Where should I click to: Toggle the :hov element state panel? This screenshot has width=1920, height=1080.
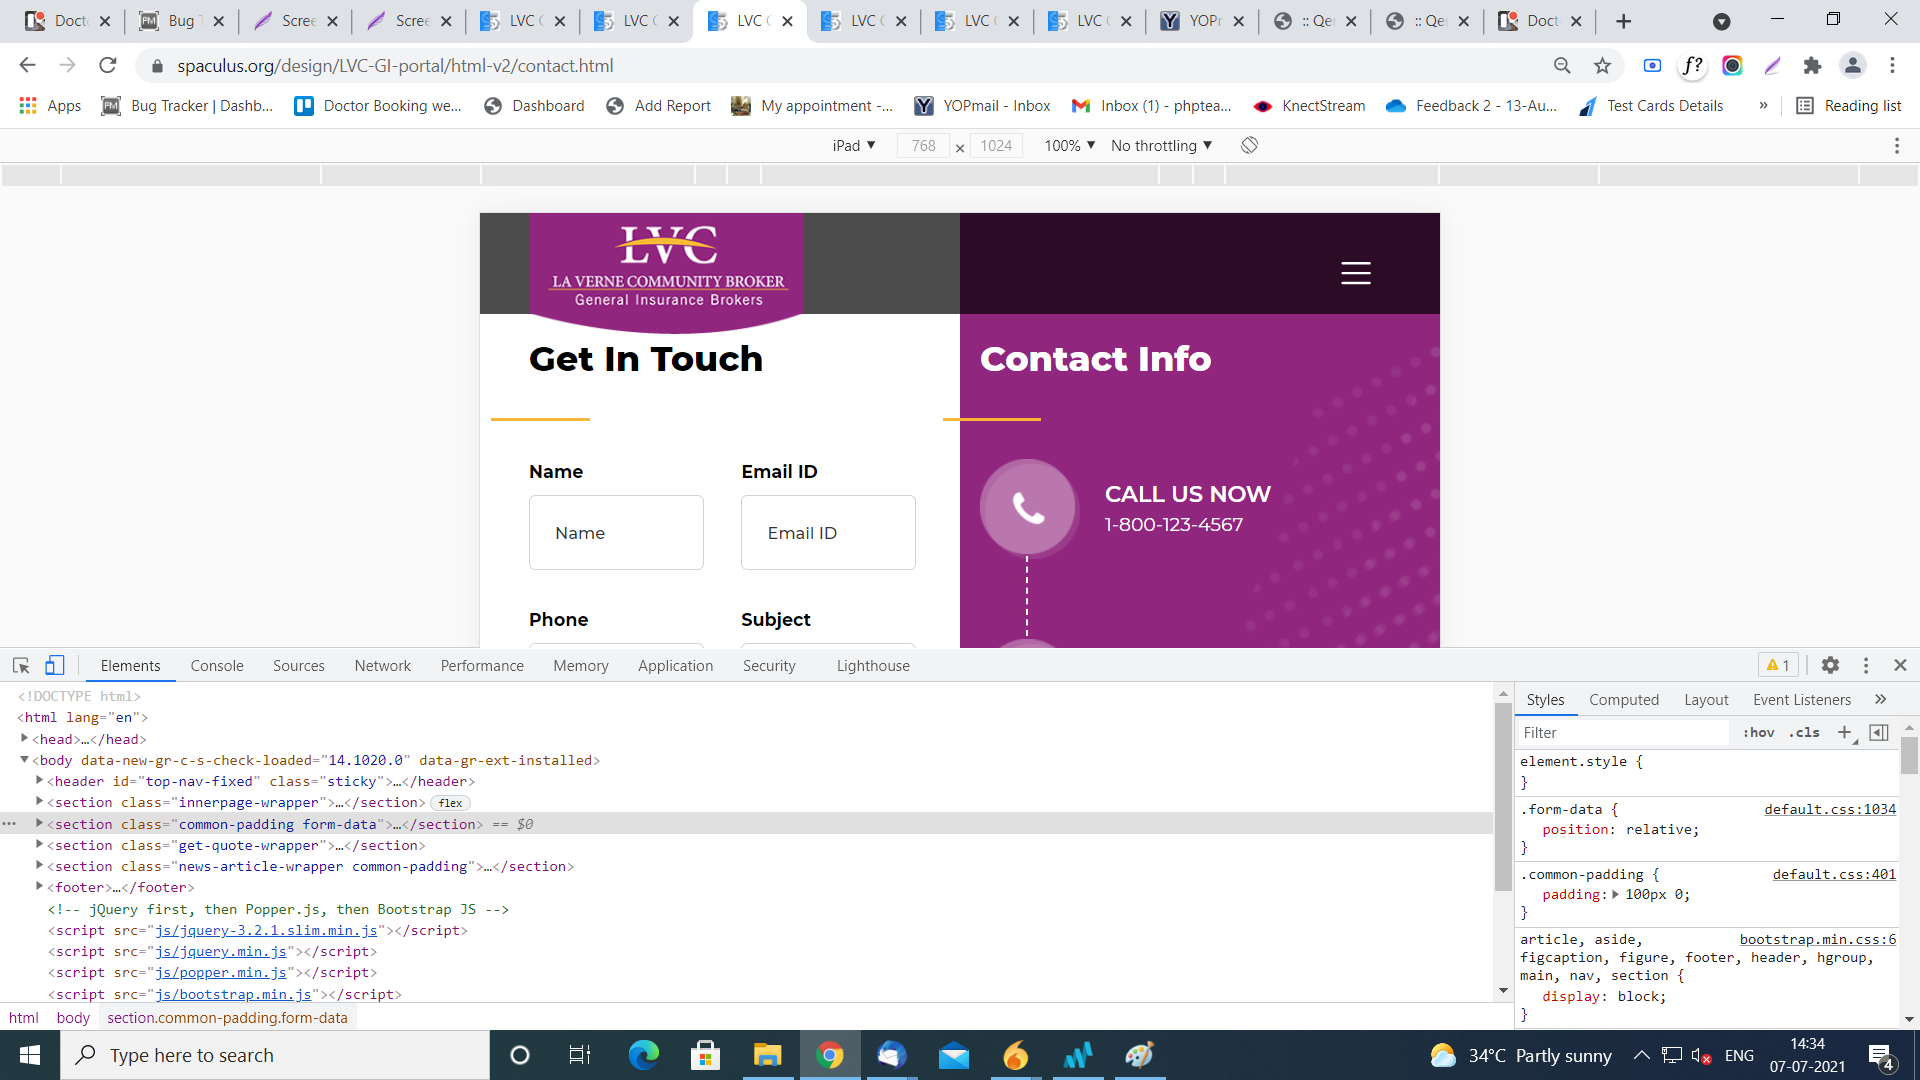(1758, 732)
